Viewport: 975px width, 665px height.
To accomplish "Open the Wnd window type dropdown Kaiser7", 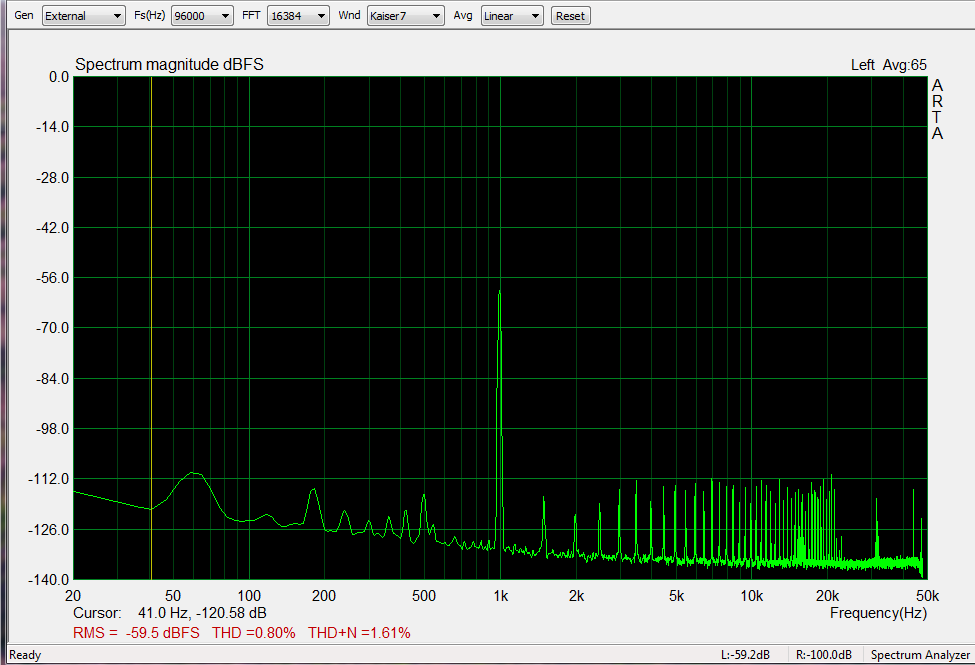I will point(405,16).
